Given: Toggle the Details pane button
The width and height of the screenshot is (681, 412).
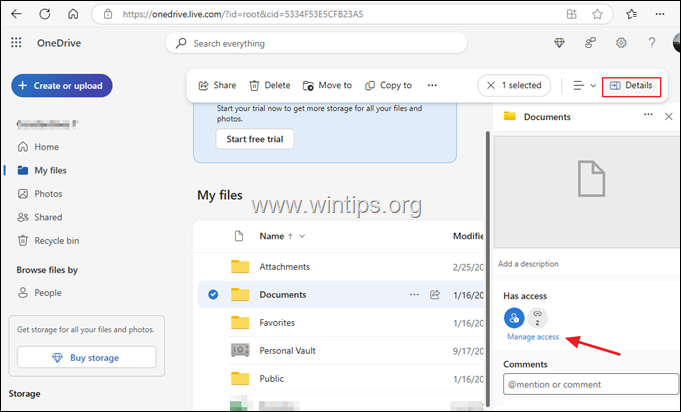Looking at the screenshot, I should (x=631, y=86).
